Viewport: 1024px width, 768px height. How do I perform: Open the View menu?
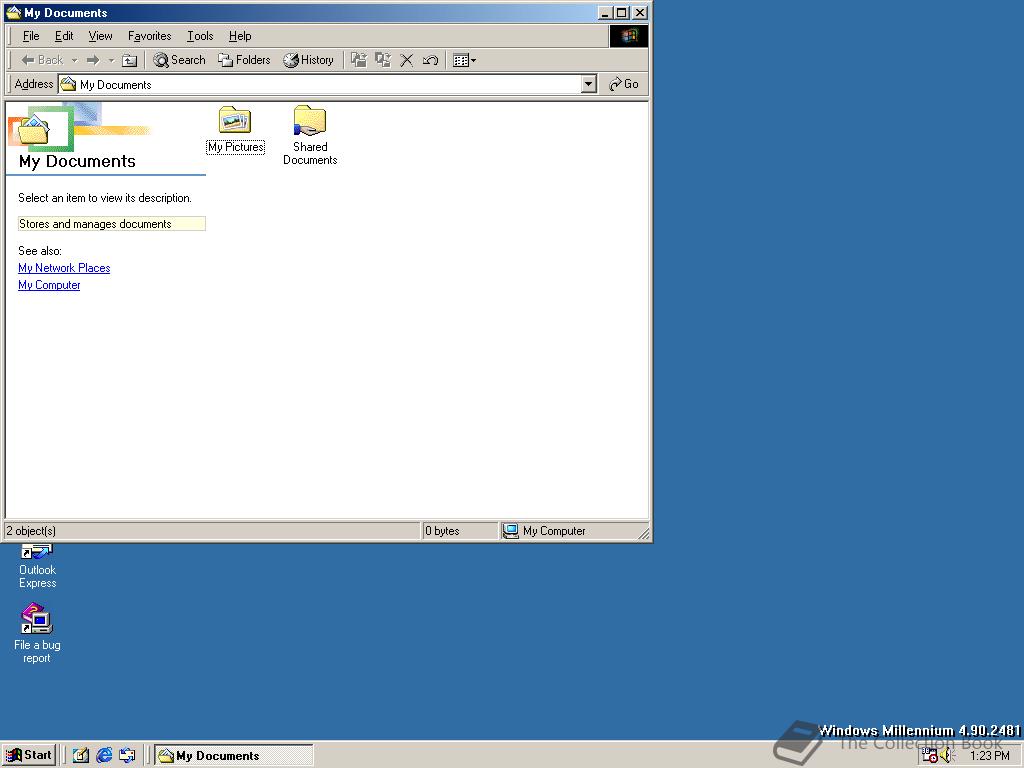pyautogui.click(x=101, y=36)
